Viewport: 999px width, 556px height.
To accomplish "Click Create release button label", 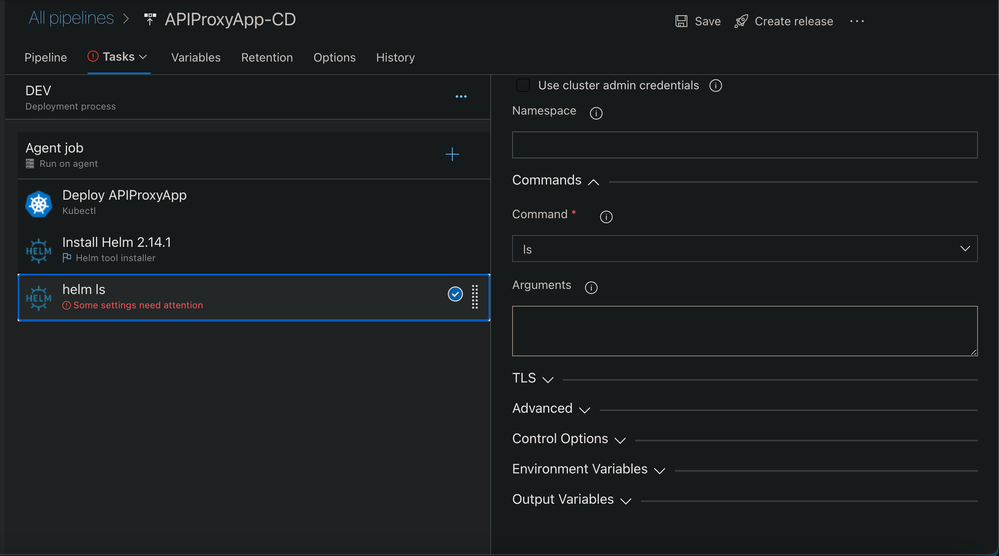I will pyautogui.click(x=794, y=22).
